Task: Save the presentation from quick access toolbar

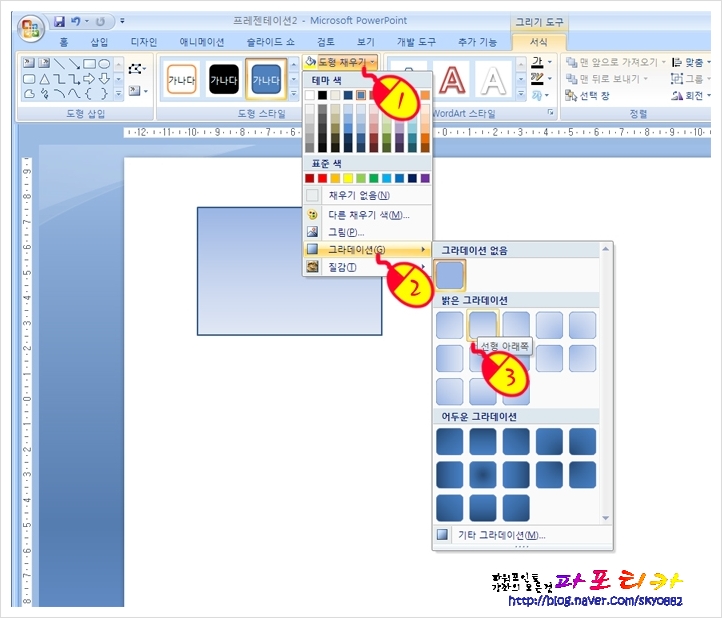Action: coord(59,21)
